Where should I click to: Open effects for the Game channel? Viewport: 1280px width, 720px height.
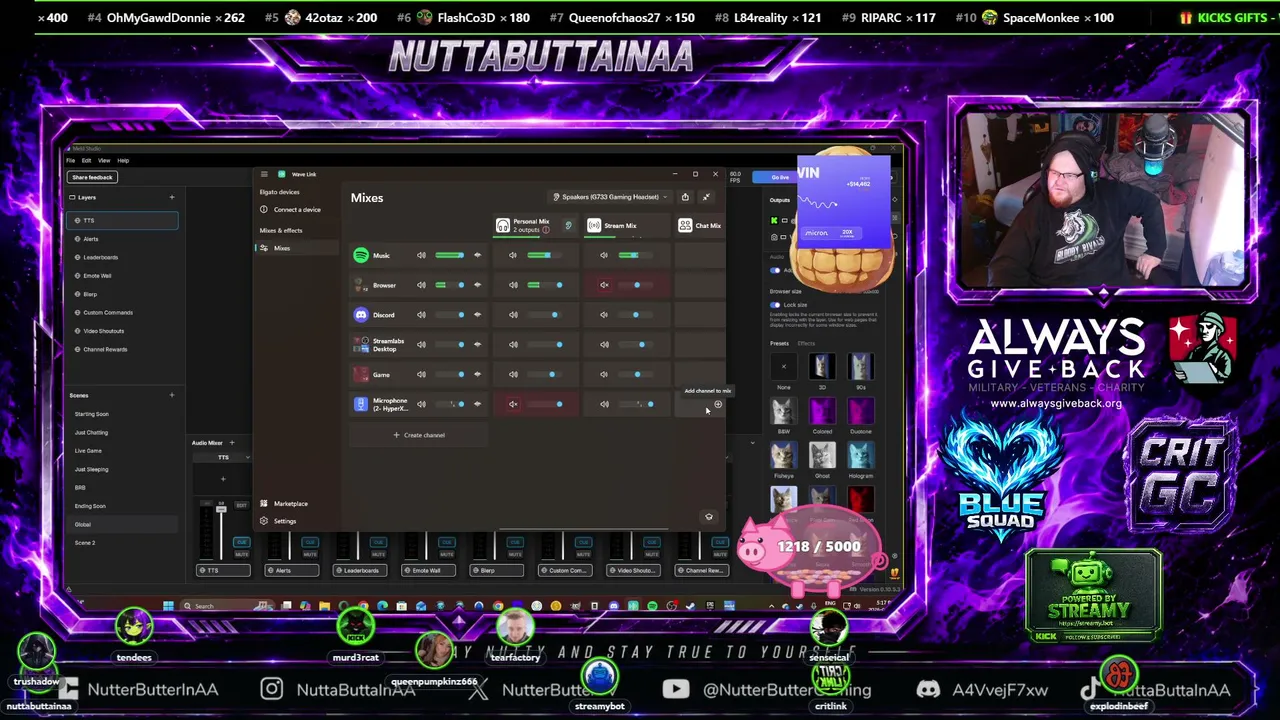coord(477,374)
